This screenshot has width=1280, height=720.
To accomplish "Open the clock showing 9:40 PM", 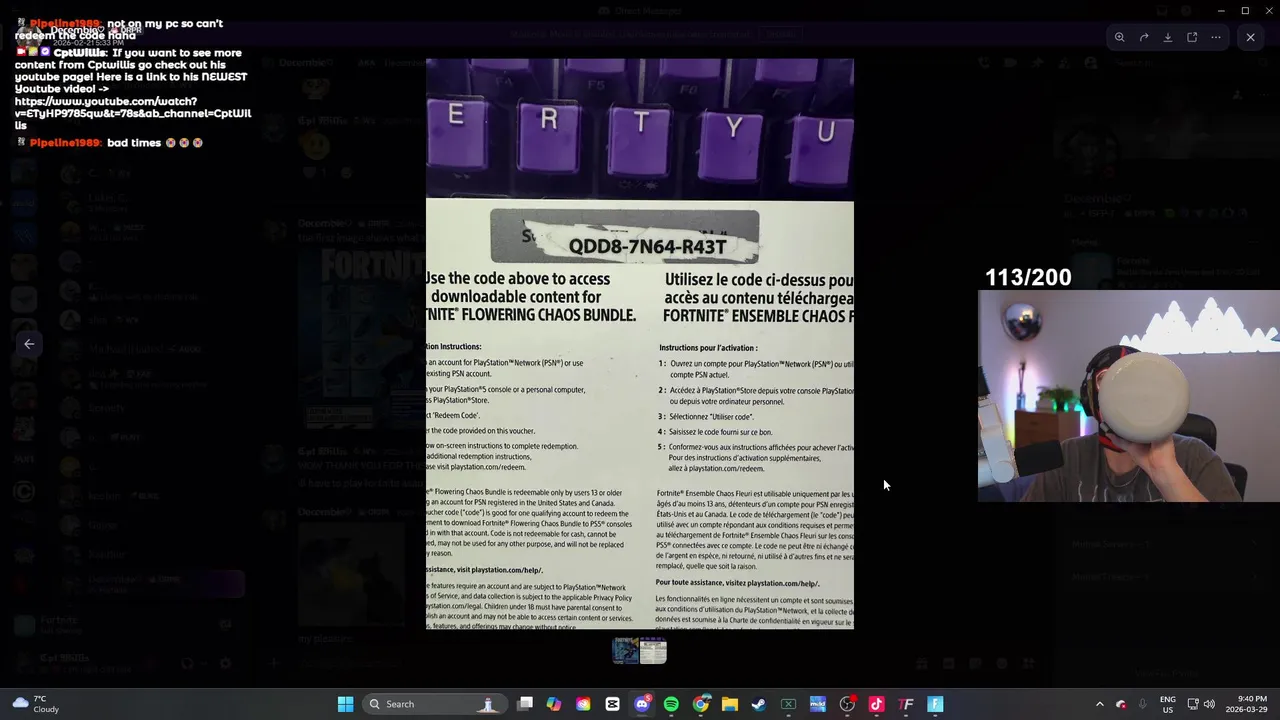I will (1246, 704).
